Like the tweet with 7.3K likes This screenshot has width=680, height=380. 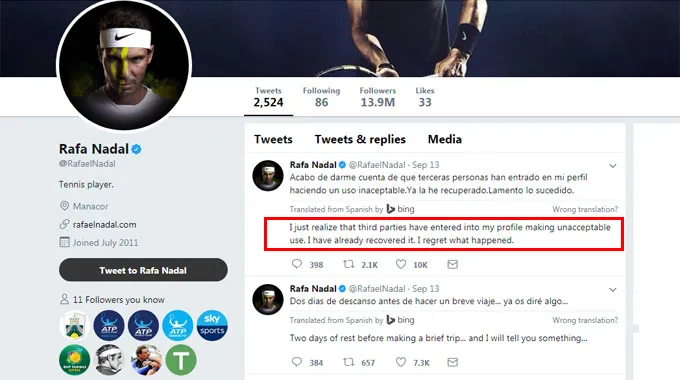pyautogui.click(x=401, y=362)
